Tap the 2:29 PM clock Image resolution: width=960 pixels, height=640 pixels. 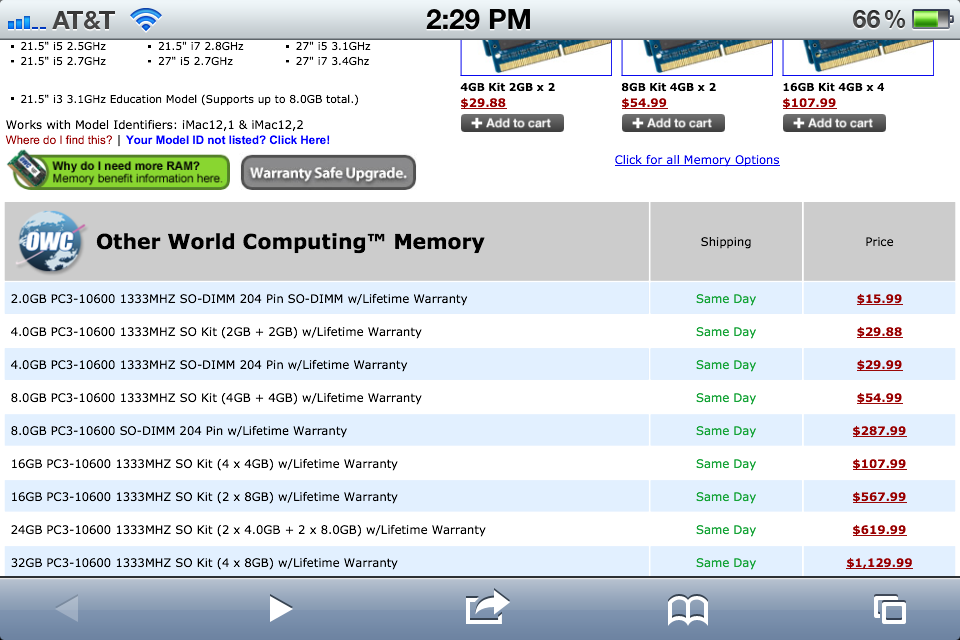click(478, 20)
